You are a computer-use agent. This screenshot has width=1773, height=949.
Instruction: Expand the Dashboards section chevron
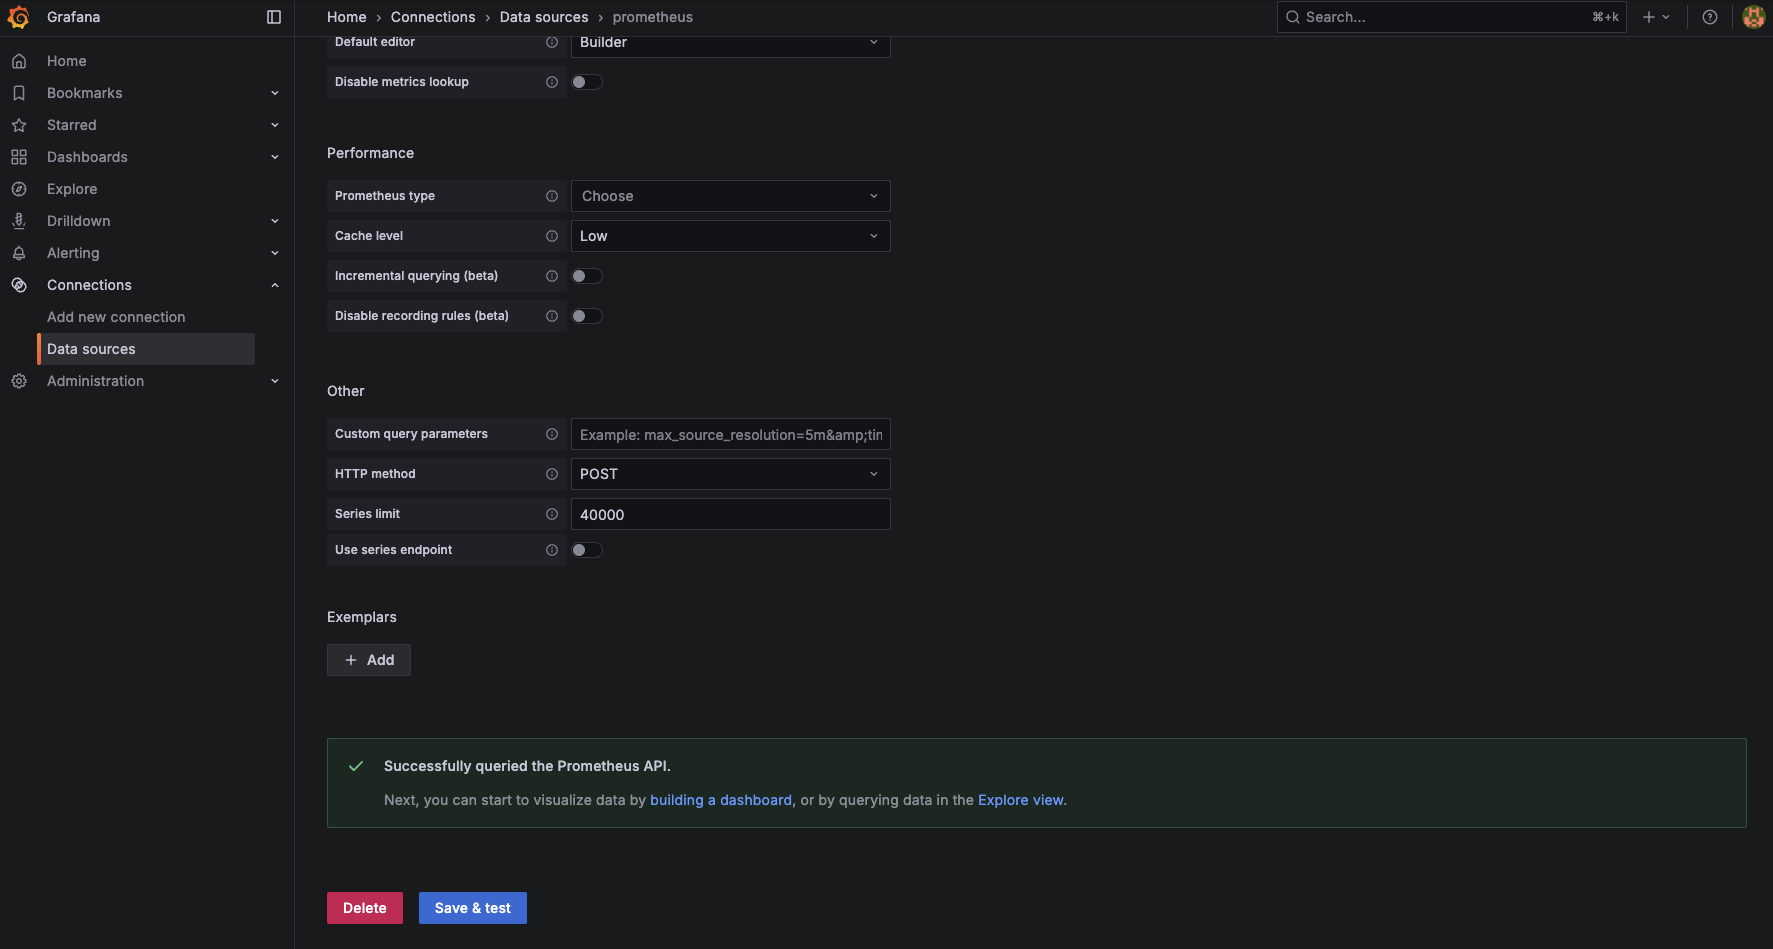(x=275, y=157)
